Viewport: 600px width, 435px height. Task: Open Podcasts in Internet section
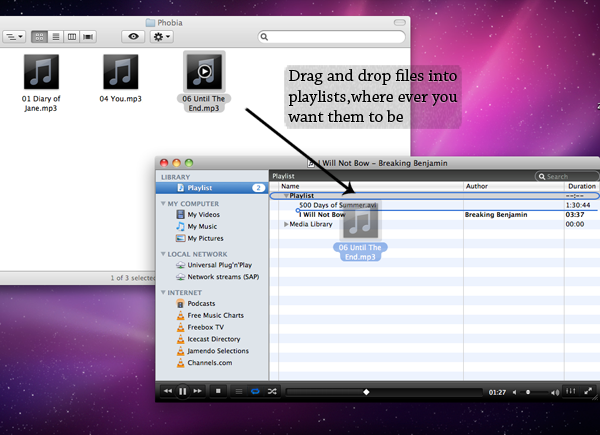(x=201, y=303)
